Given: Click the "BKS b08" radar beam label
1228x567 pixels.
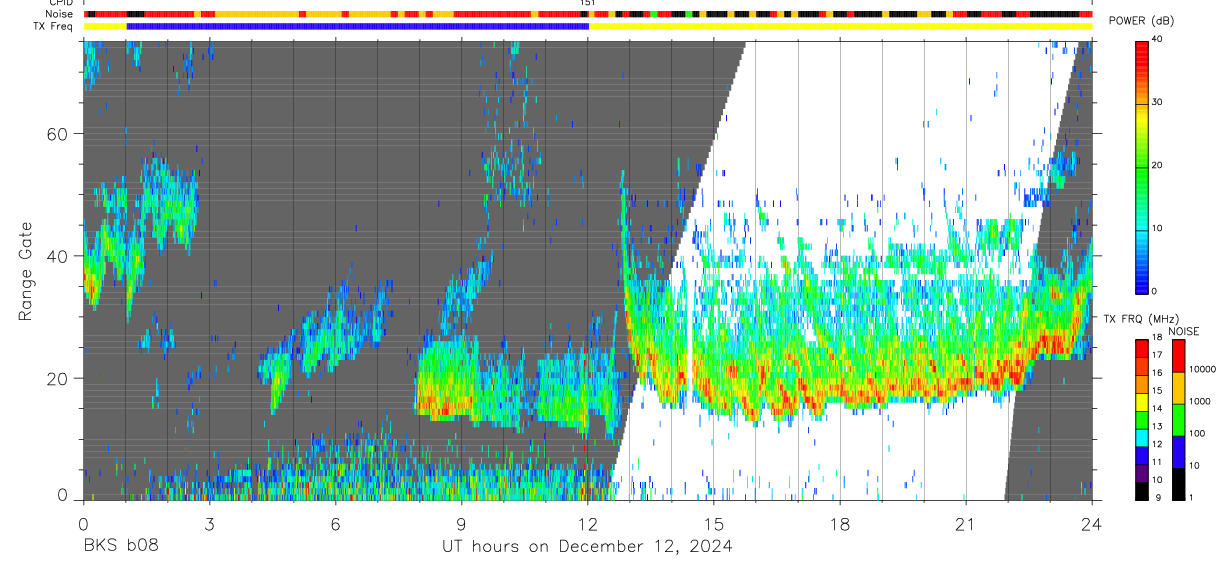Looking at the screenshot, I should click(x=120, y=546).
